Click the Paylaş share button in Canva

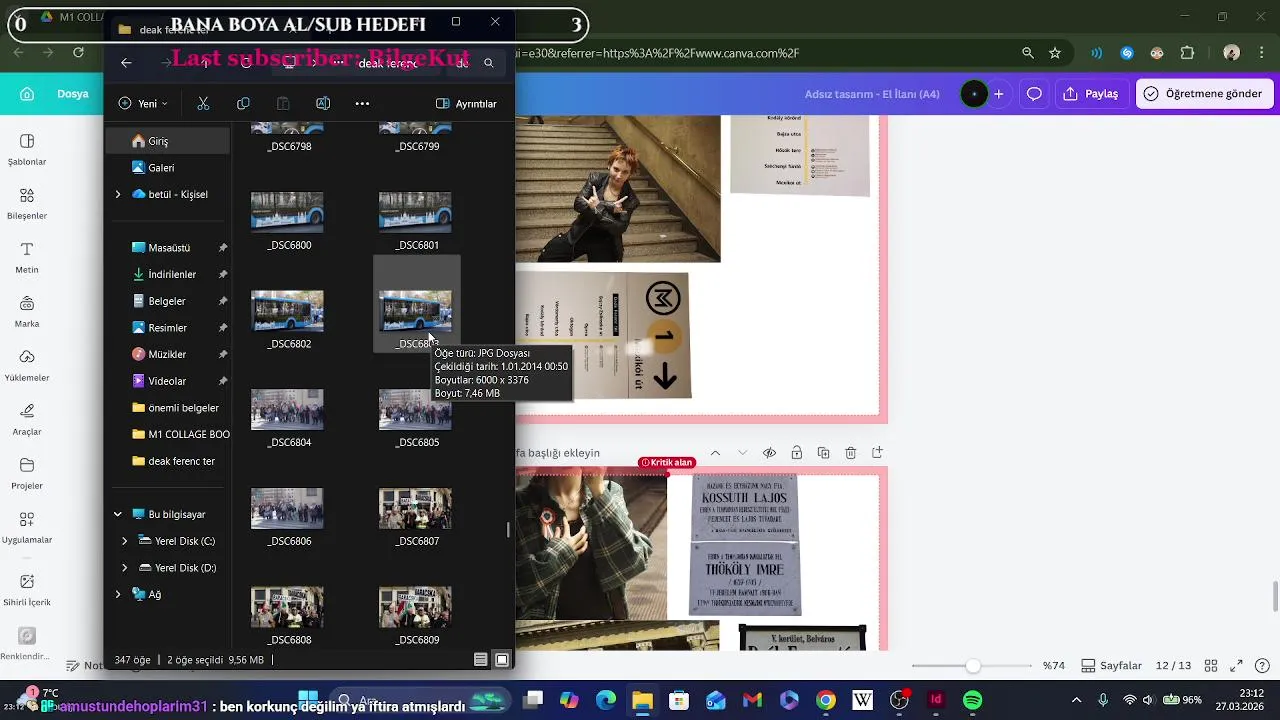[x=1091, y=94]
